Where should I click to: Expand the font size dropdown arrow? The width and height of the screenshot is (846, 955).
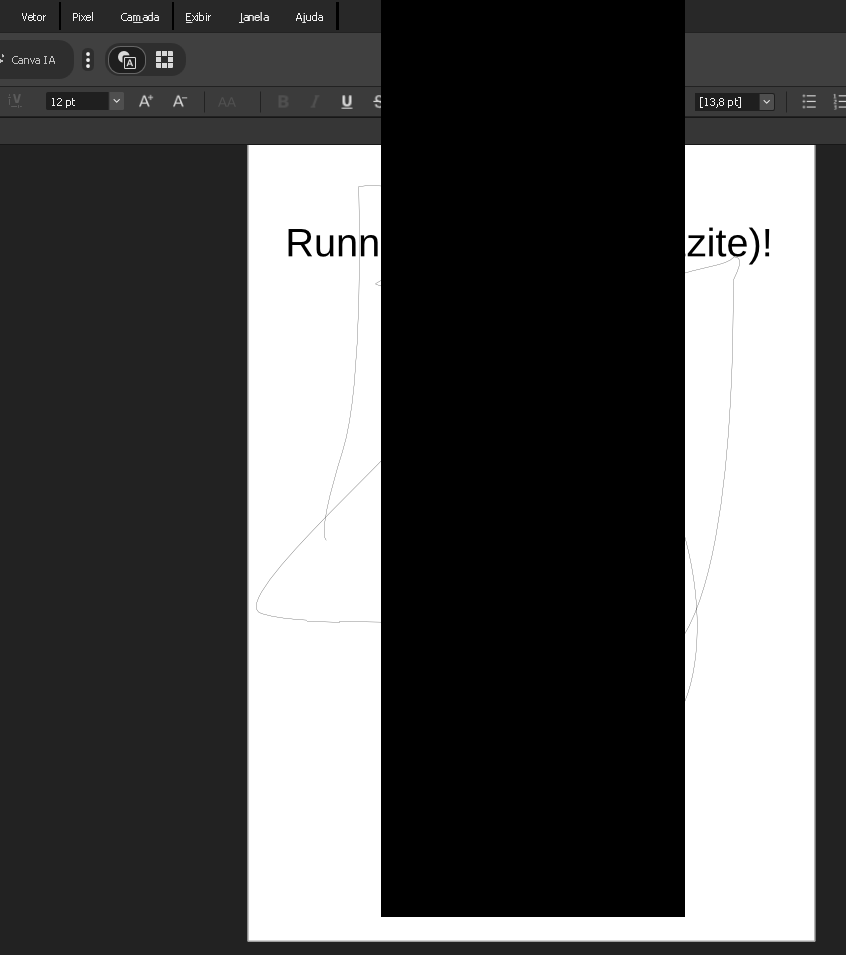tap(116, 101)
